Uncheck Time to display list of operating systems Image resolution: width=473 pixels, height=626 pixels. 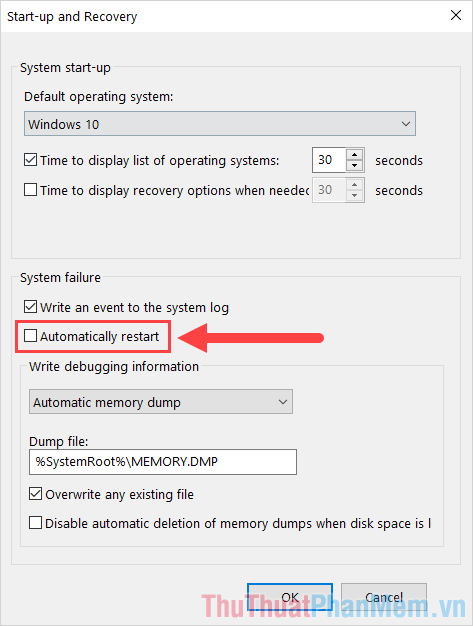pos(31,160)
